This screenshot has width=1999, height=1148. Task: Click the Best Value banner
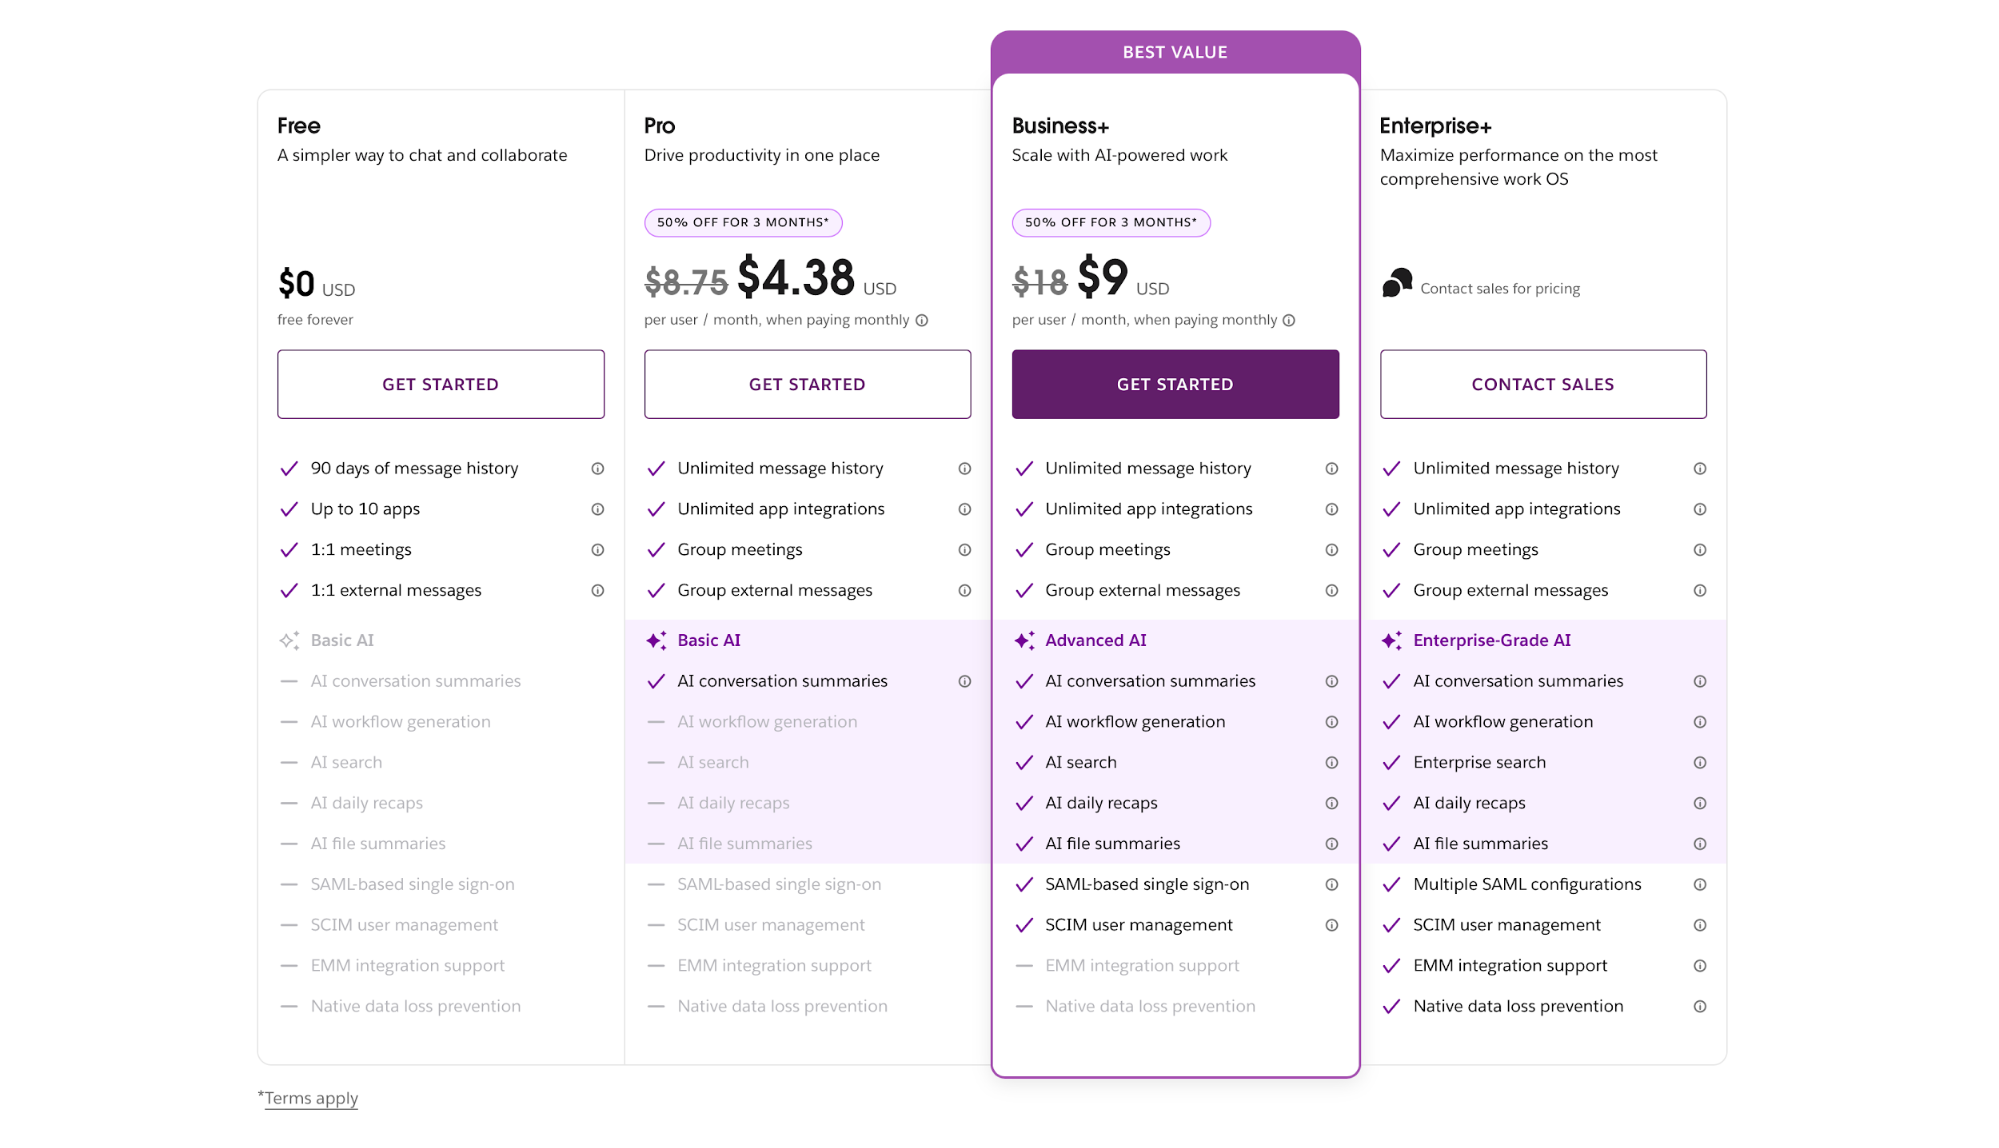[x=1175, y=53]
